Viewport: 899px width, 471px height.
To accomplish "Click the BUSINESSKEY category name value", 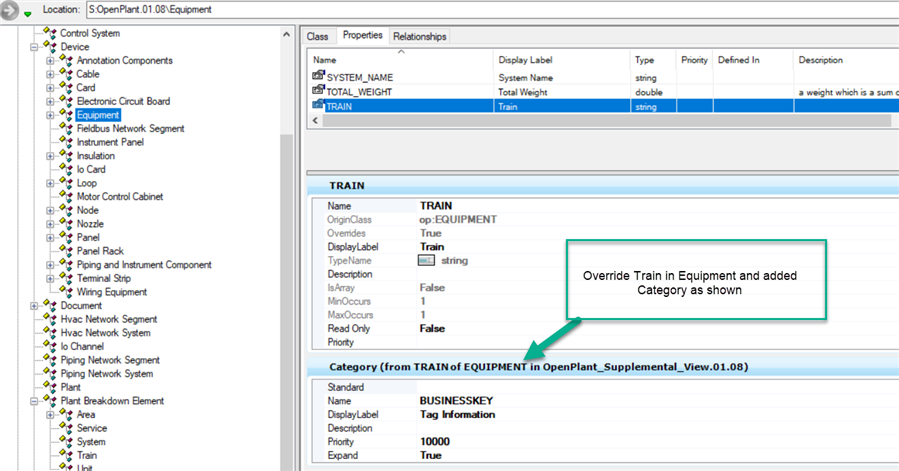I will coord(456,400).
